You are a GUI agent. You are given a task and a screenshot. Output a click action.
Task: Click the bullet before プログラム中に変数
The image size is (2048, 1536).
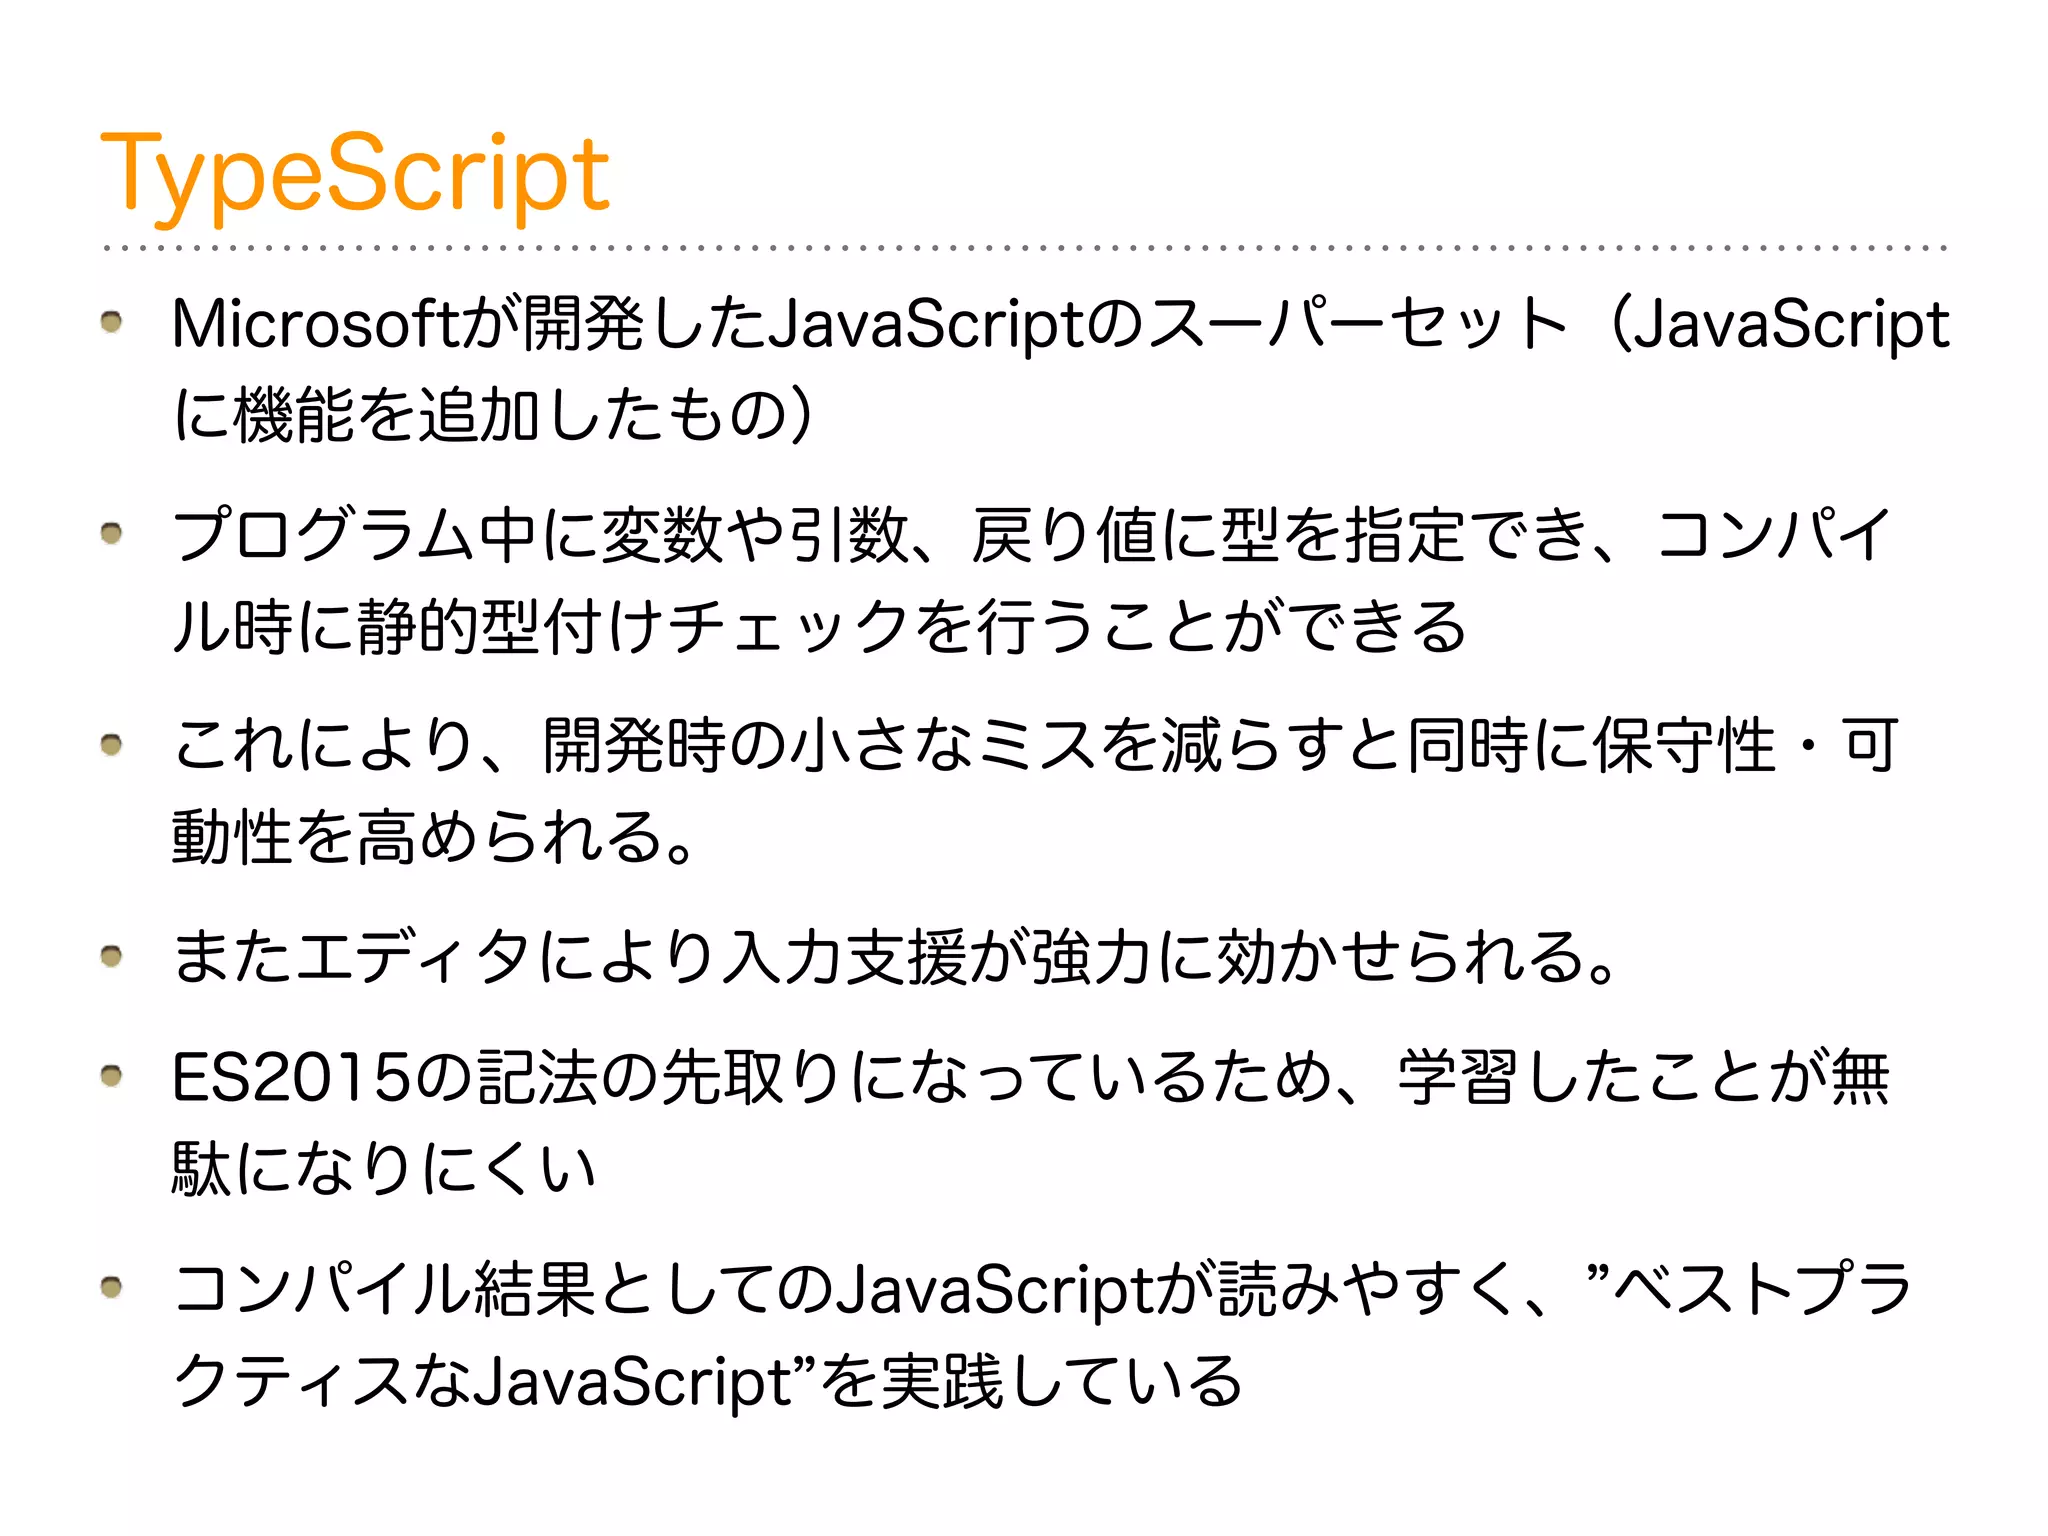click(x=111, y=533)
